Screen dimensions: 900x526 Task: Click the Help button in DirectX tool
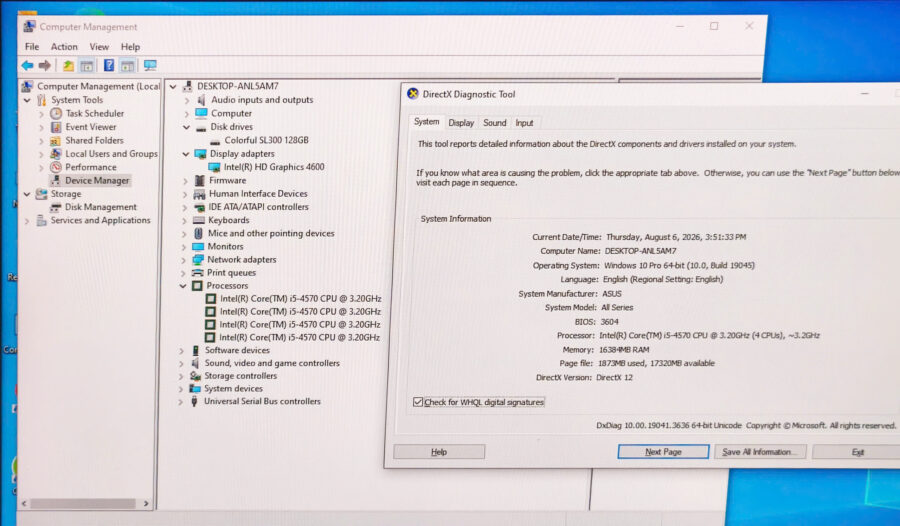[439, 452]
